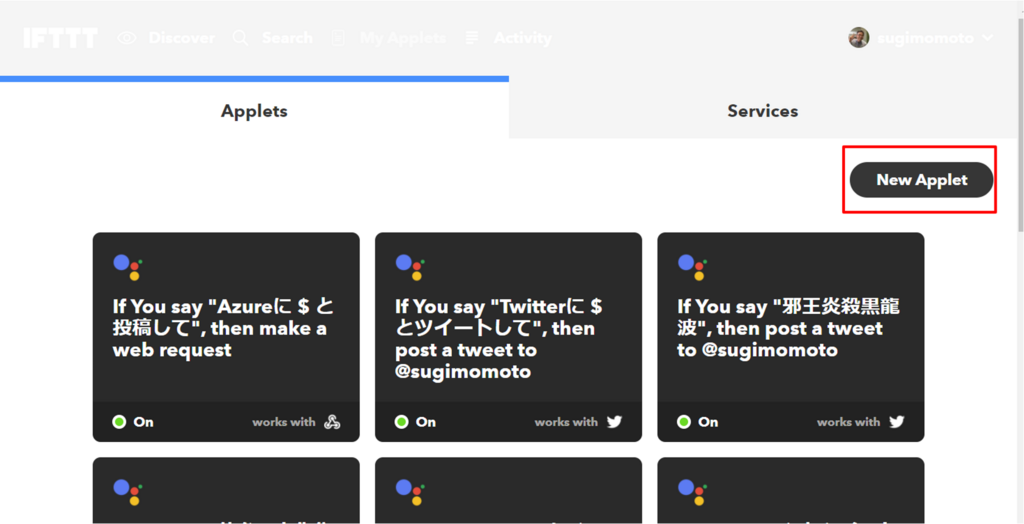
Task: Open the sugimomoto username link
Action: point(925,38)
